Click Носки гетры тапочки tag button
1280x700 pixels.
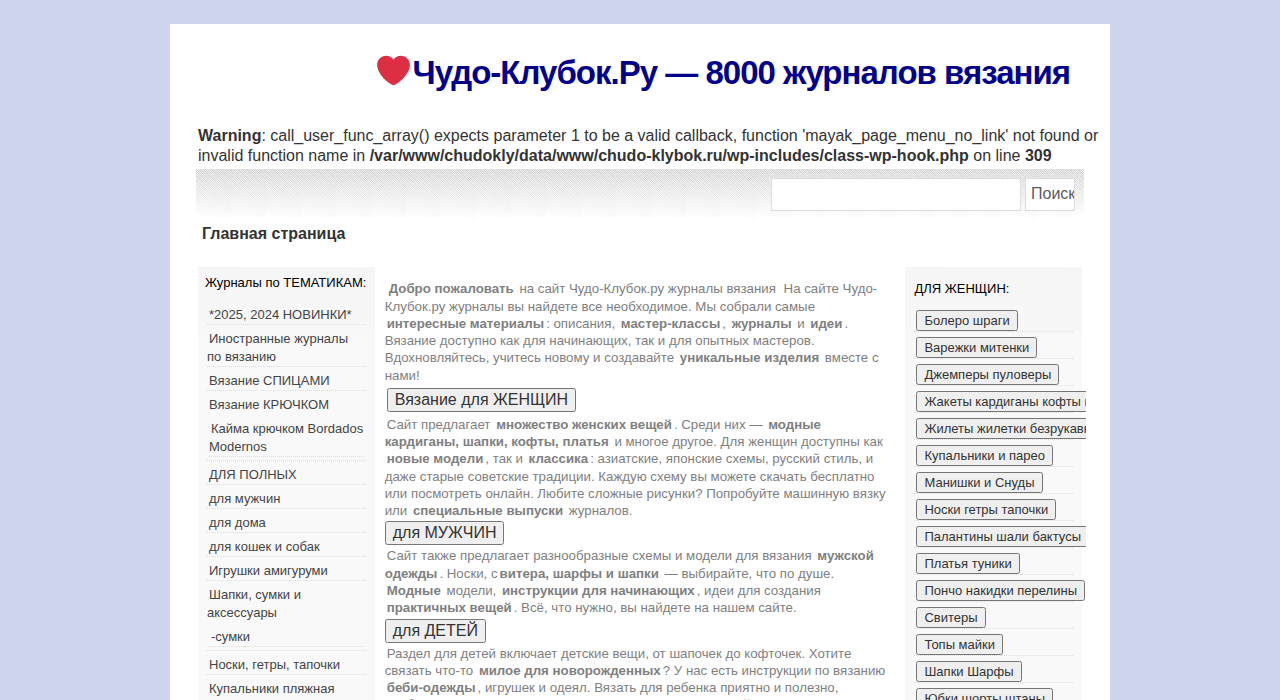click(986, 509)
